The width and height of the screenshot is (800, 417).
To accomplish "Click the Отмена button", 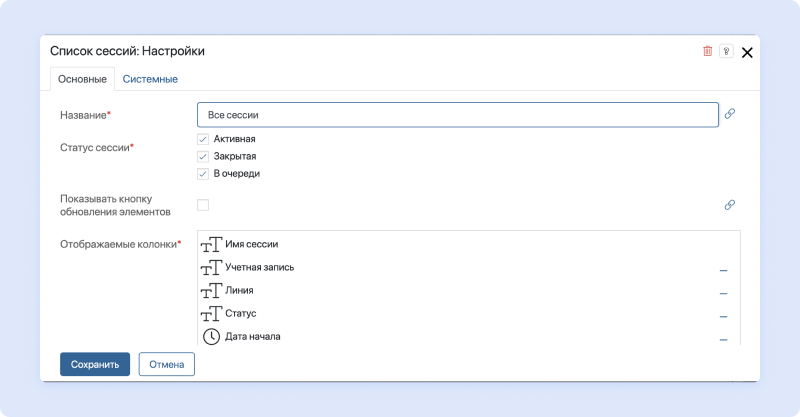I will pos(166,364).
